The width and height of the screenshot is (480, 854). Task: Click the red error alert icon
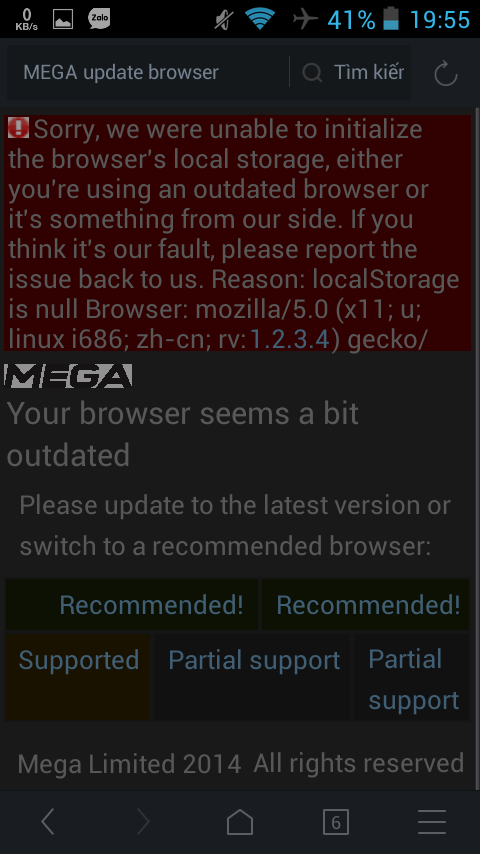[x=19, y=129]
